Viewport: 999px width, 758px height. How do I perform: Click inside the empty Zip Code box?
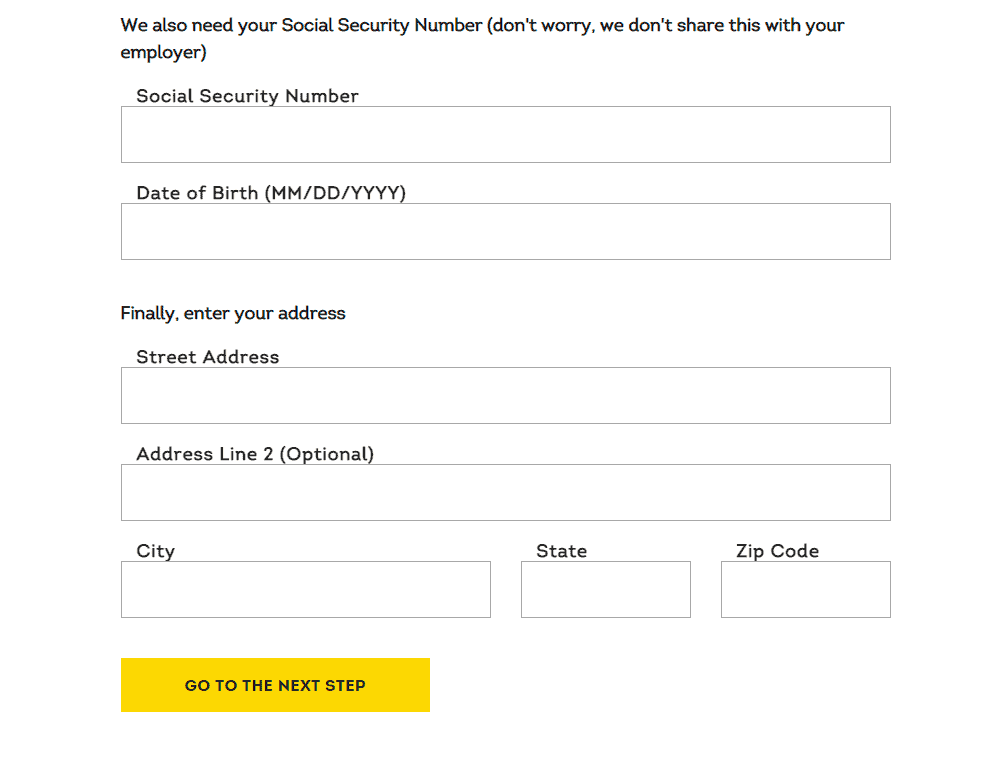pyautogui.click(x=805, y=589)
